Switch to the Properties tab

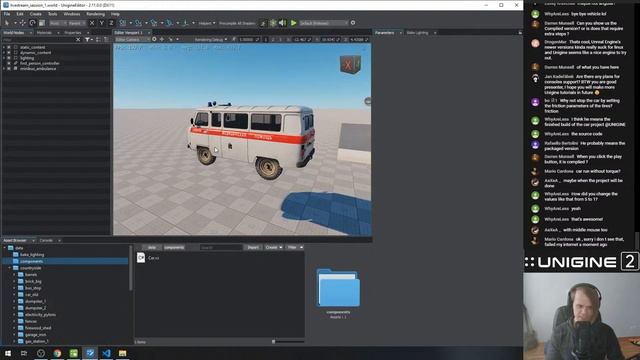(x=73, y=33)
